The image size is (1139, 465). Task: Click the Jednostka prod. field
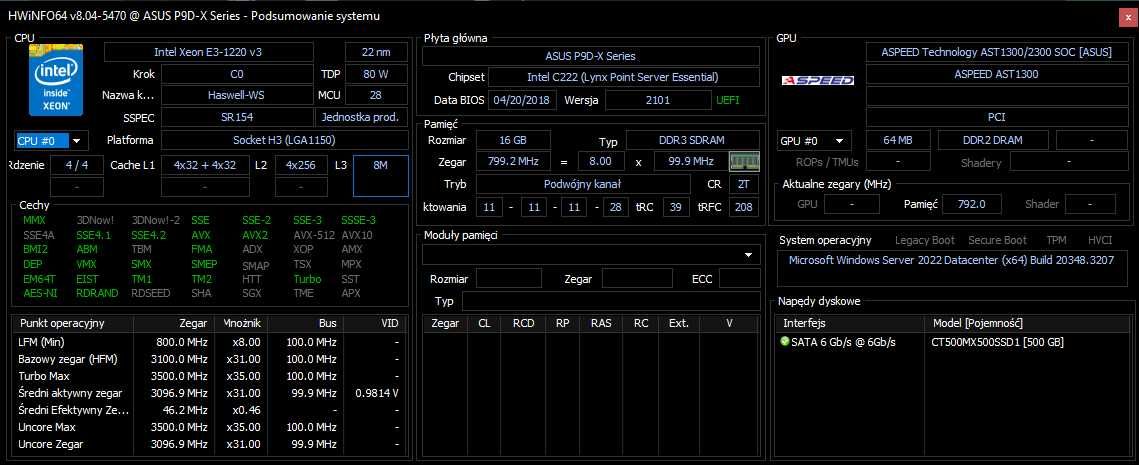click(x=362, y=117)
